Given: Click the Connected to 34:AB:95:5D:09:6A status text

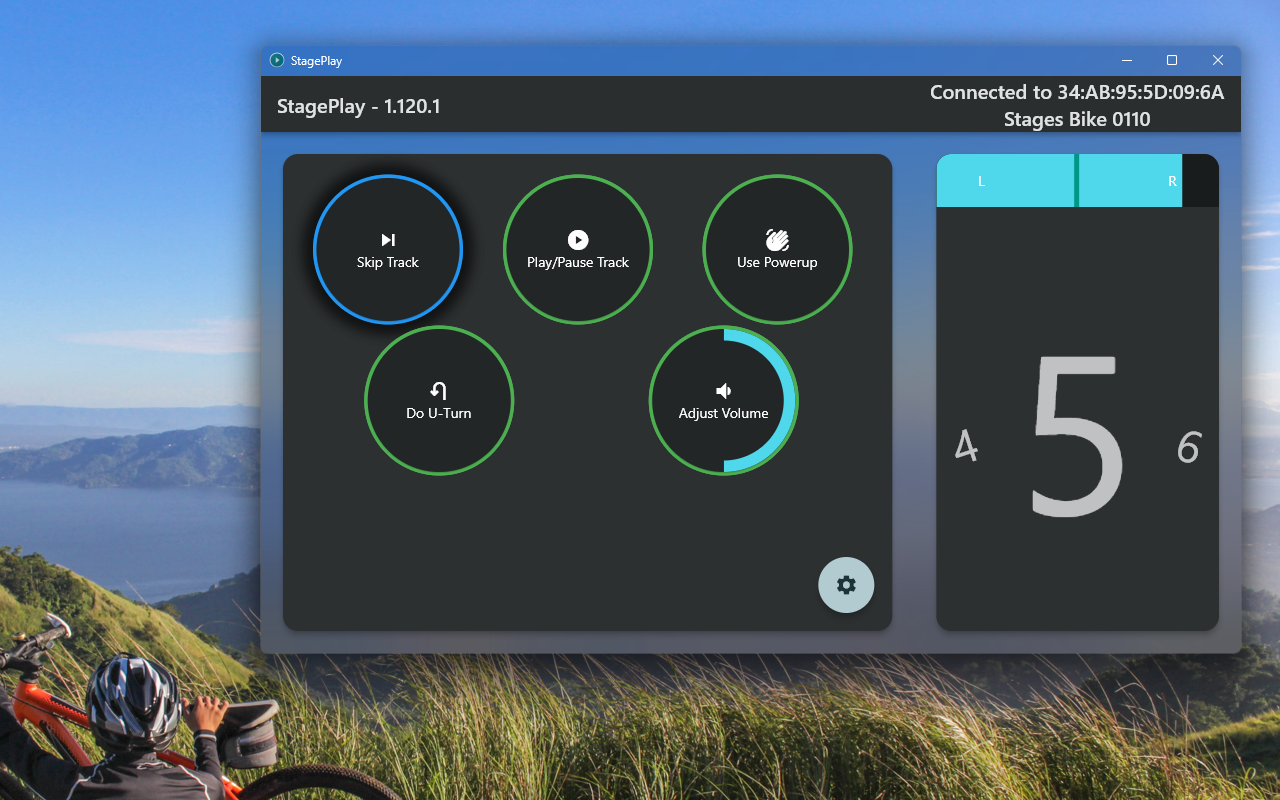Looking at the screenshot, I should (1077, 92).
